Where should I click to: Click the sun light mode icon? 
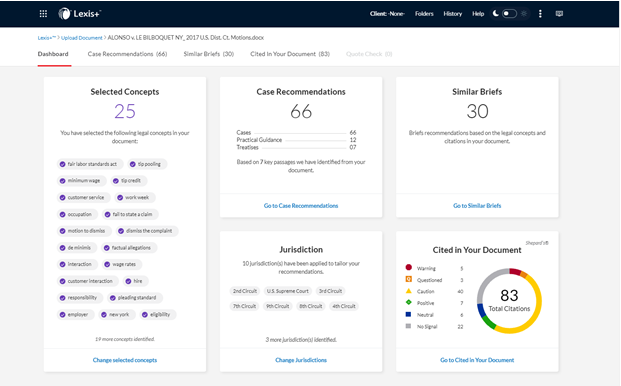tap(524, 13)
